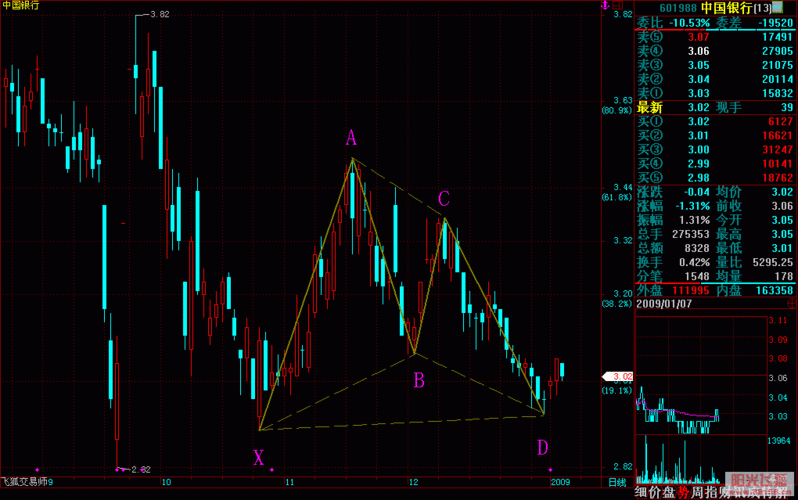
Task: Click the 中国银行 title at chart top-left
Action: (21, 6)
